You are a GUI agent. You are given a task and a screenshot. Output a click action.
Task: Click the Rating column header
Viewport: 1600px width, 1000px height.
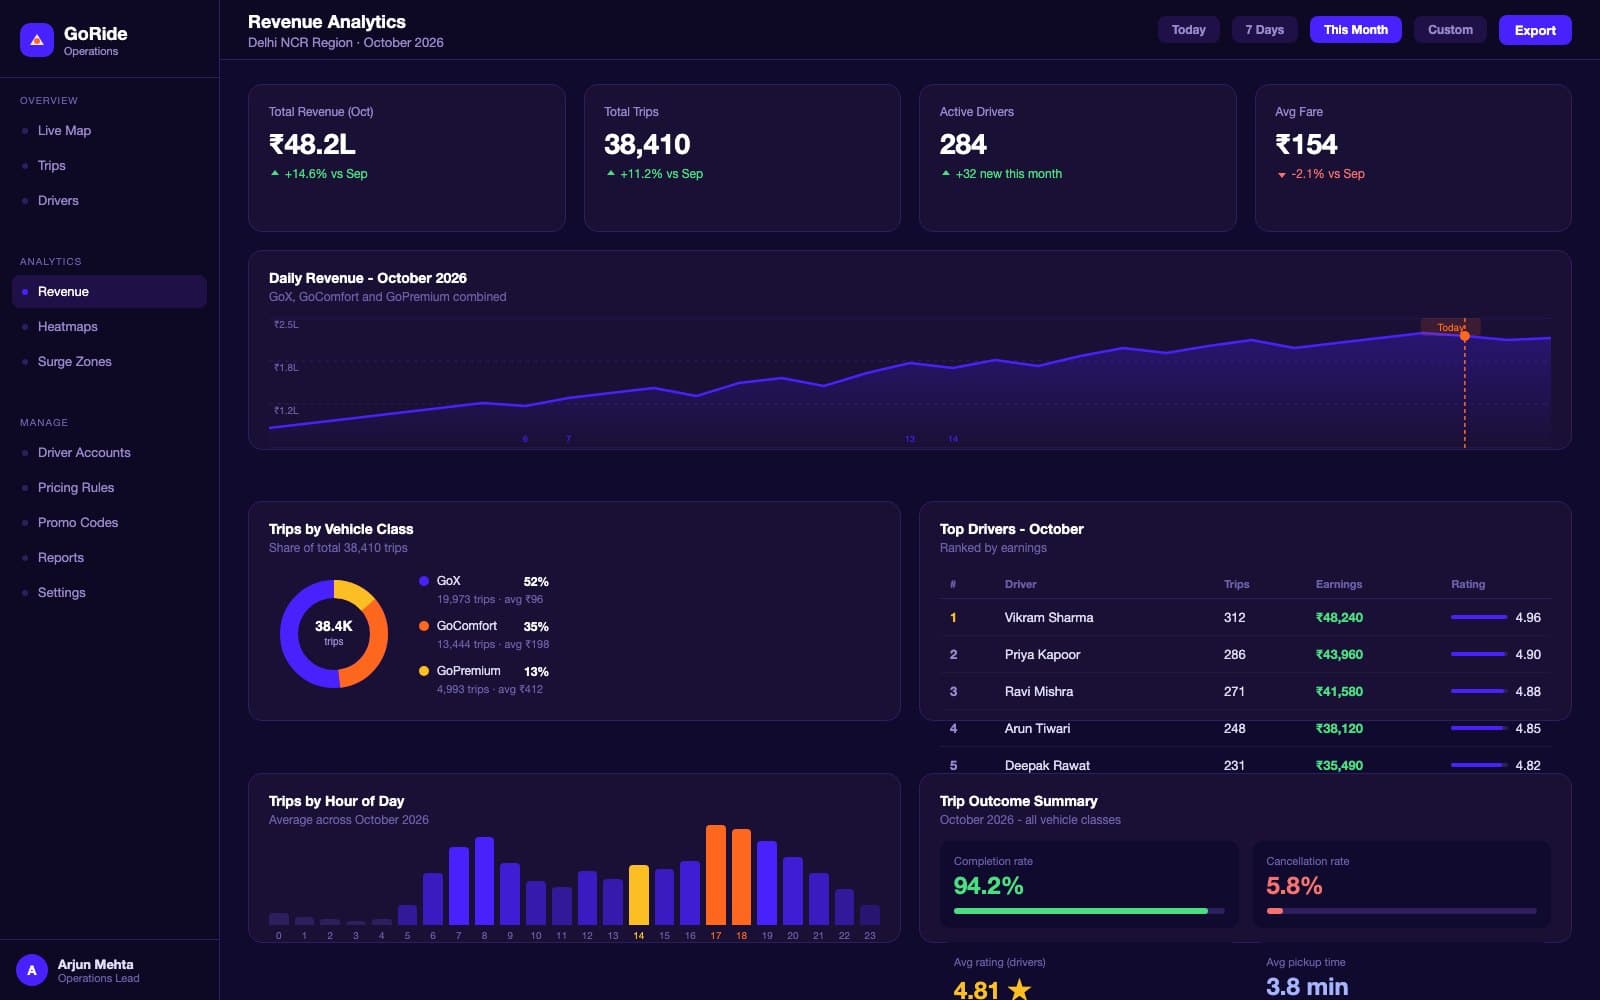click(x=1468, y=584)
